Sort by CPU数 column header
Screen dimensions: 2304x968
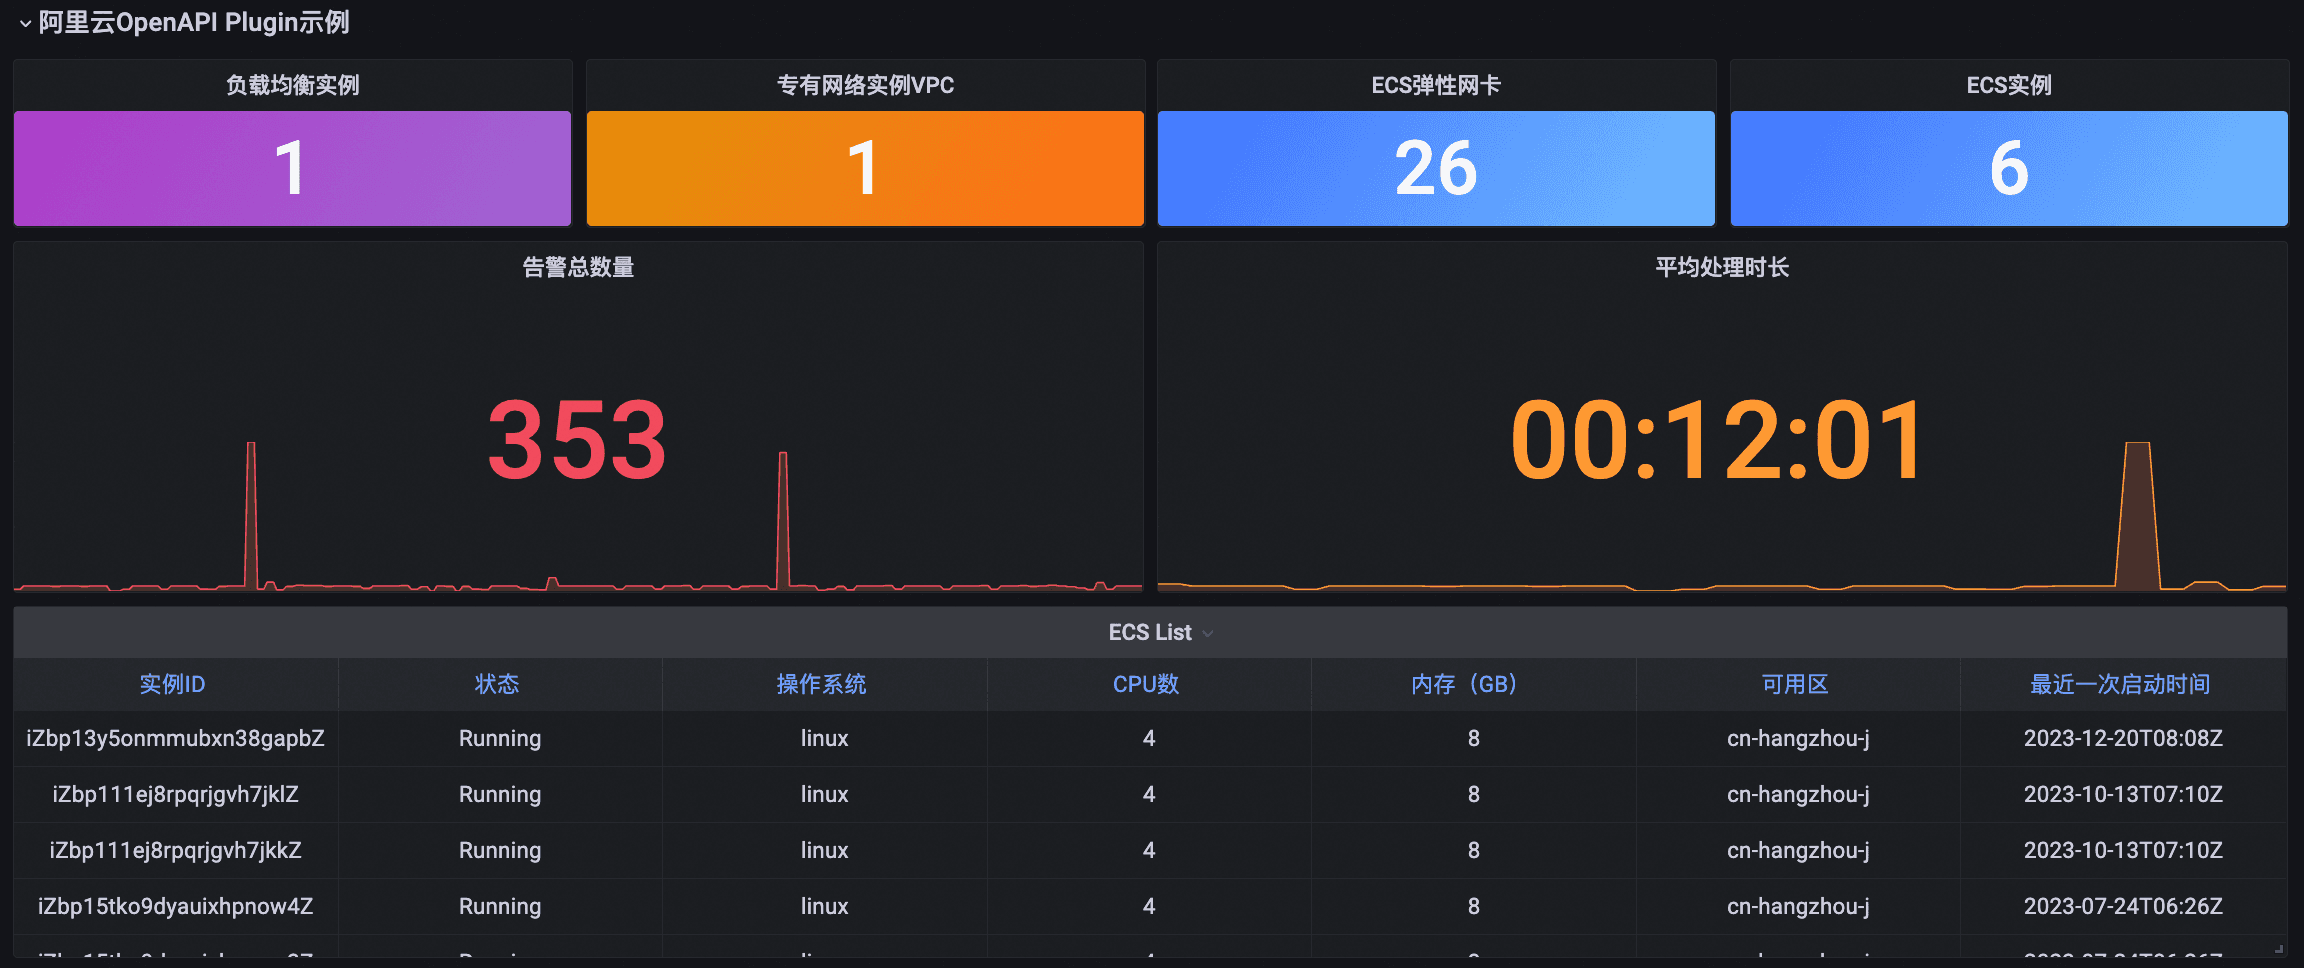(1146, 684)
